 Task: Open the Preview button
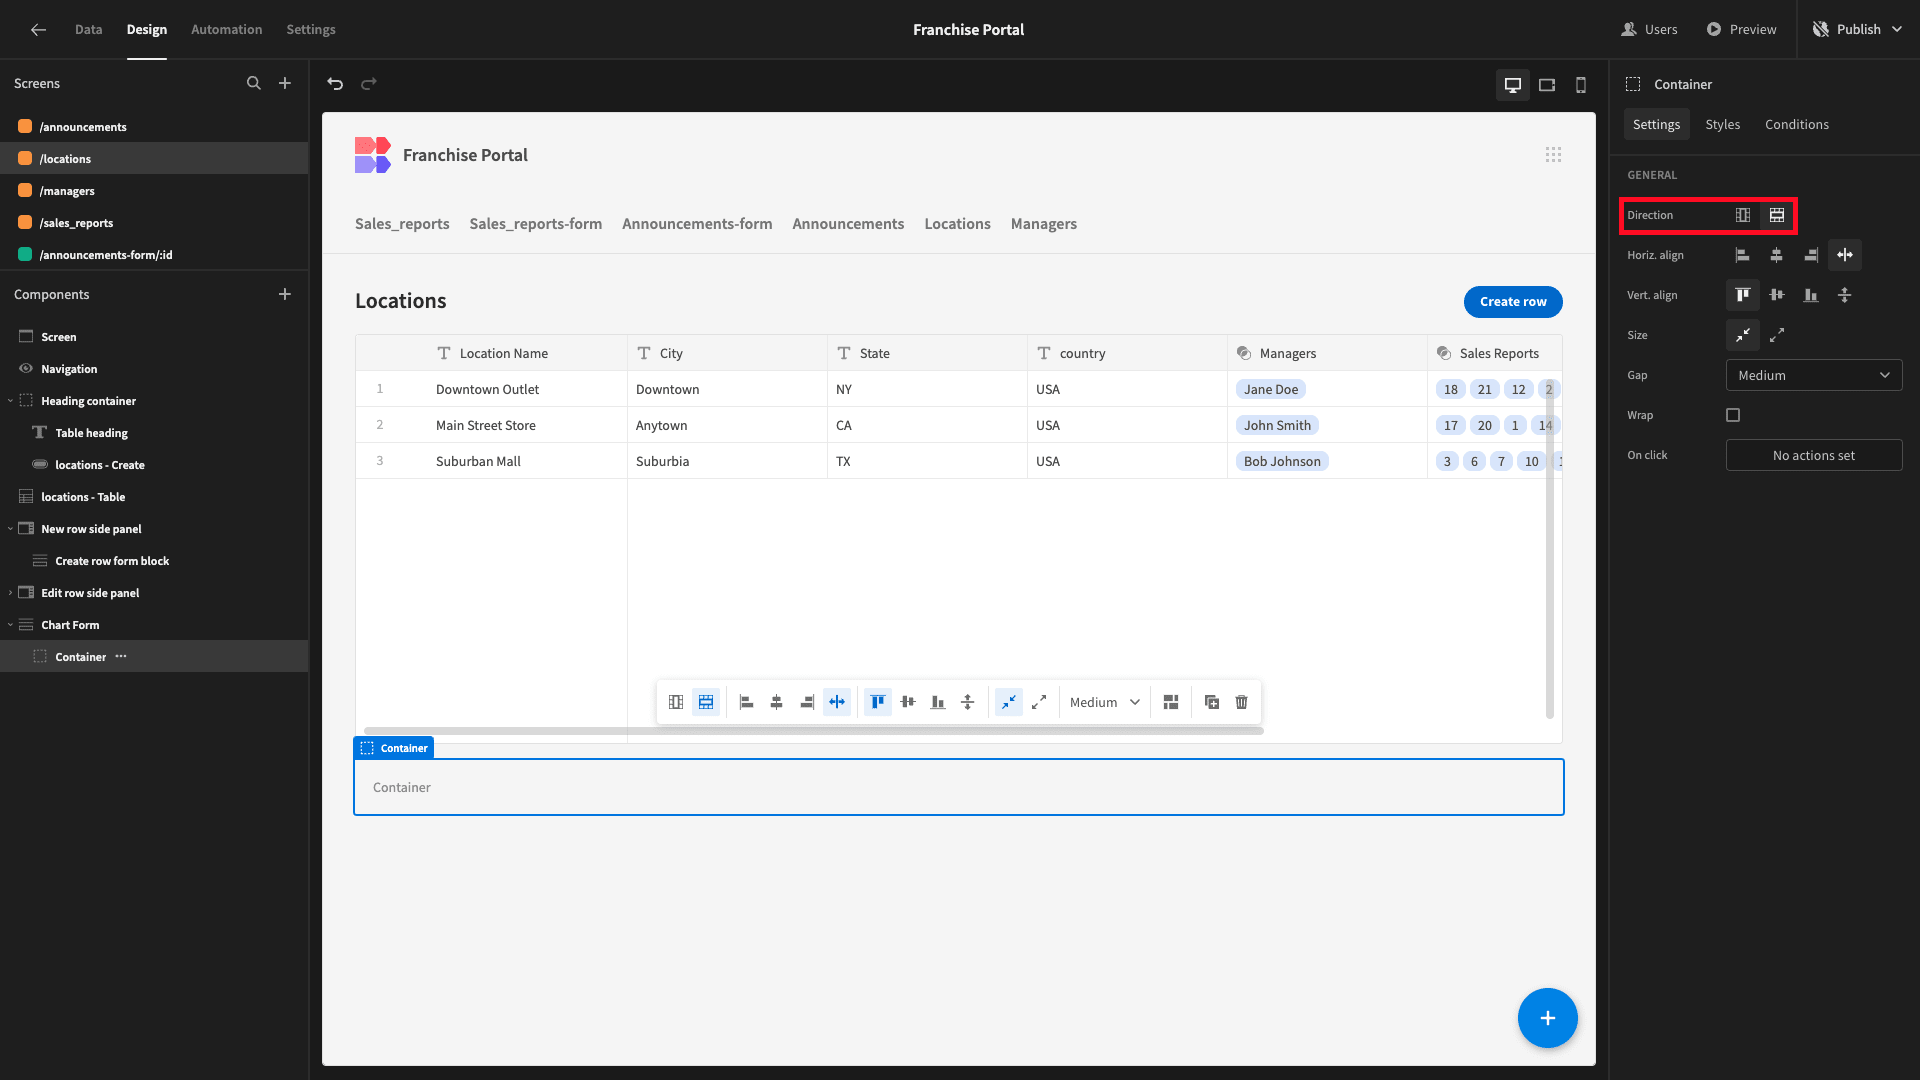pyautogui.click(x=1741, y=29)
